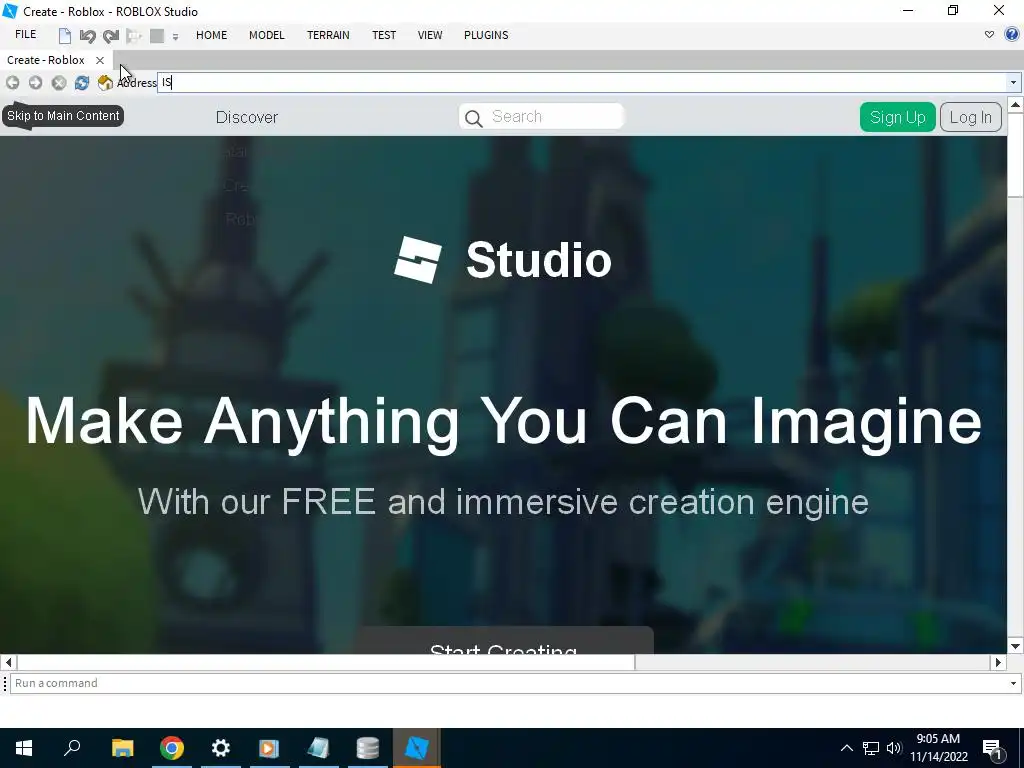Open the Discover link
This screenshot has width=1024, height=768.
[x=247, y=118]
